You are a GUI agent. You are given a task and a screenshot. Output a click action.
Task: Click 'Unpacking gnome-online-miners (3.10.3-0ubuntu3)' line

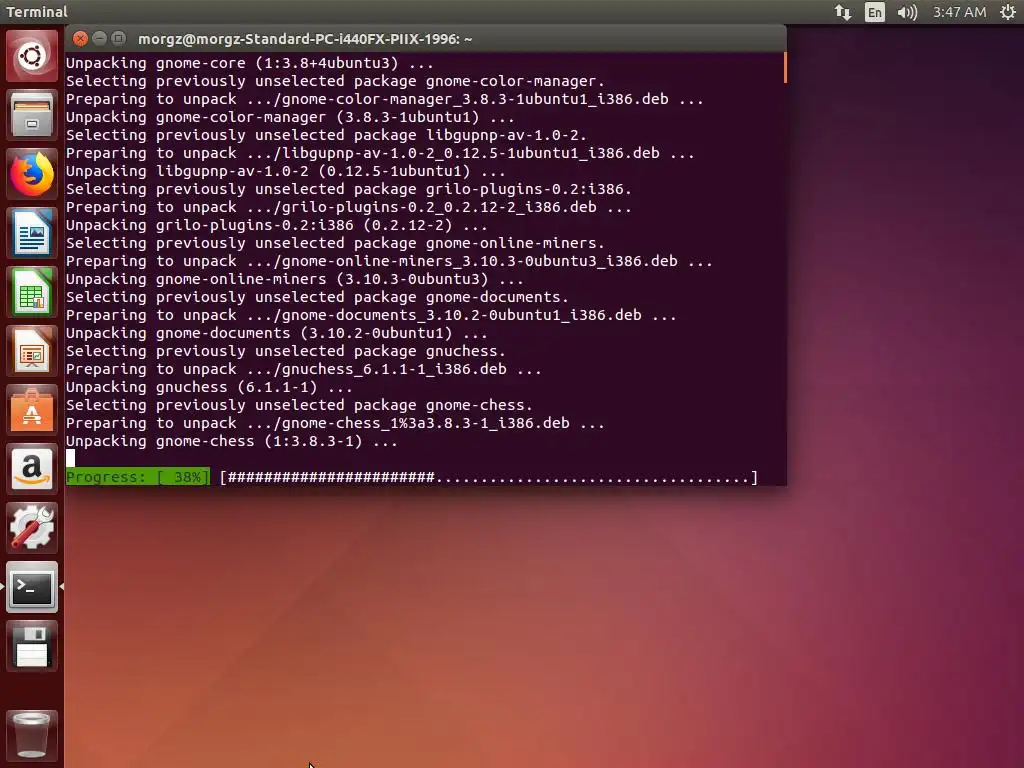tap(295, 279)
